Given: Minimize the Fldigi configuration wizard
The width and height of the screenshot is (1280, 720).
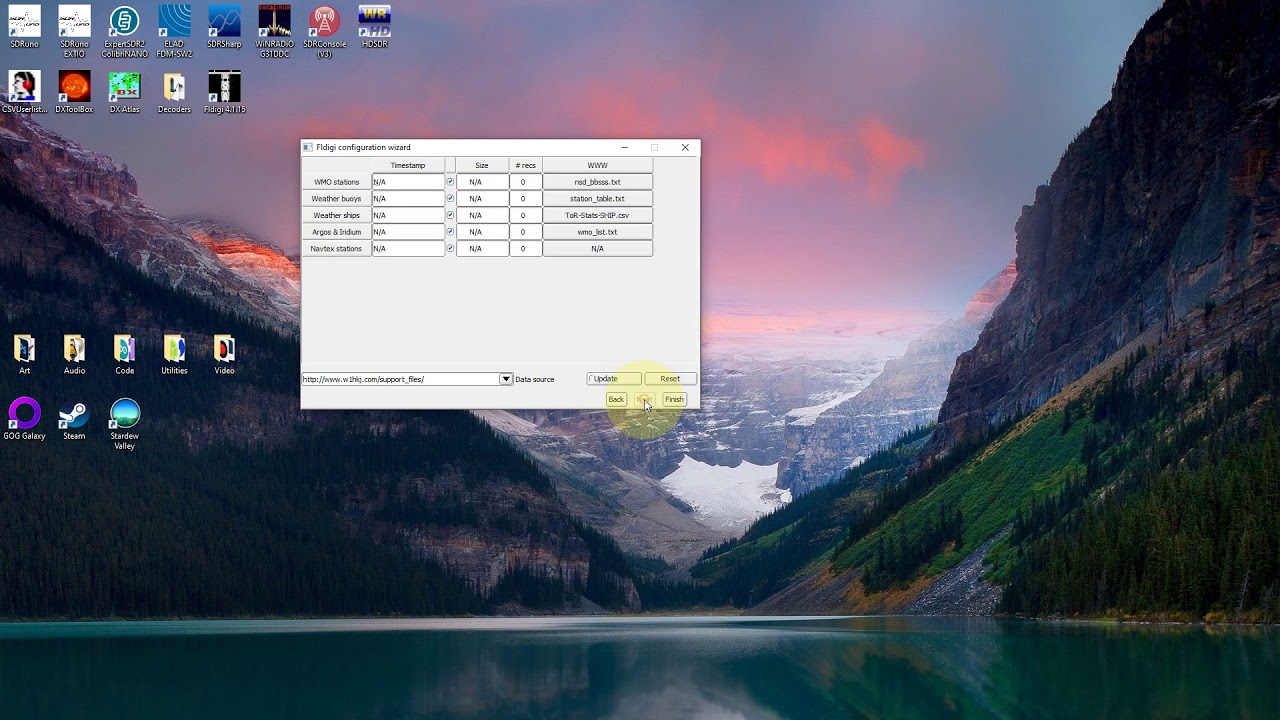Looking at the screenshot, I should [624, 147].
